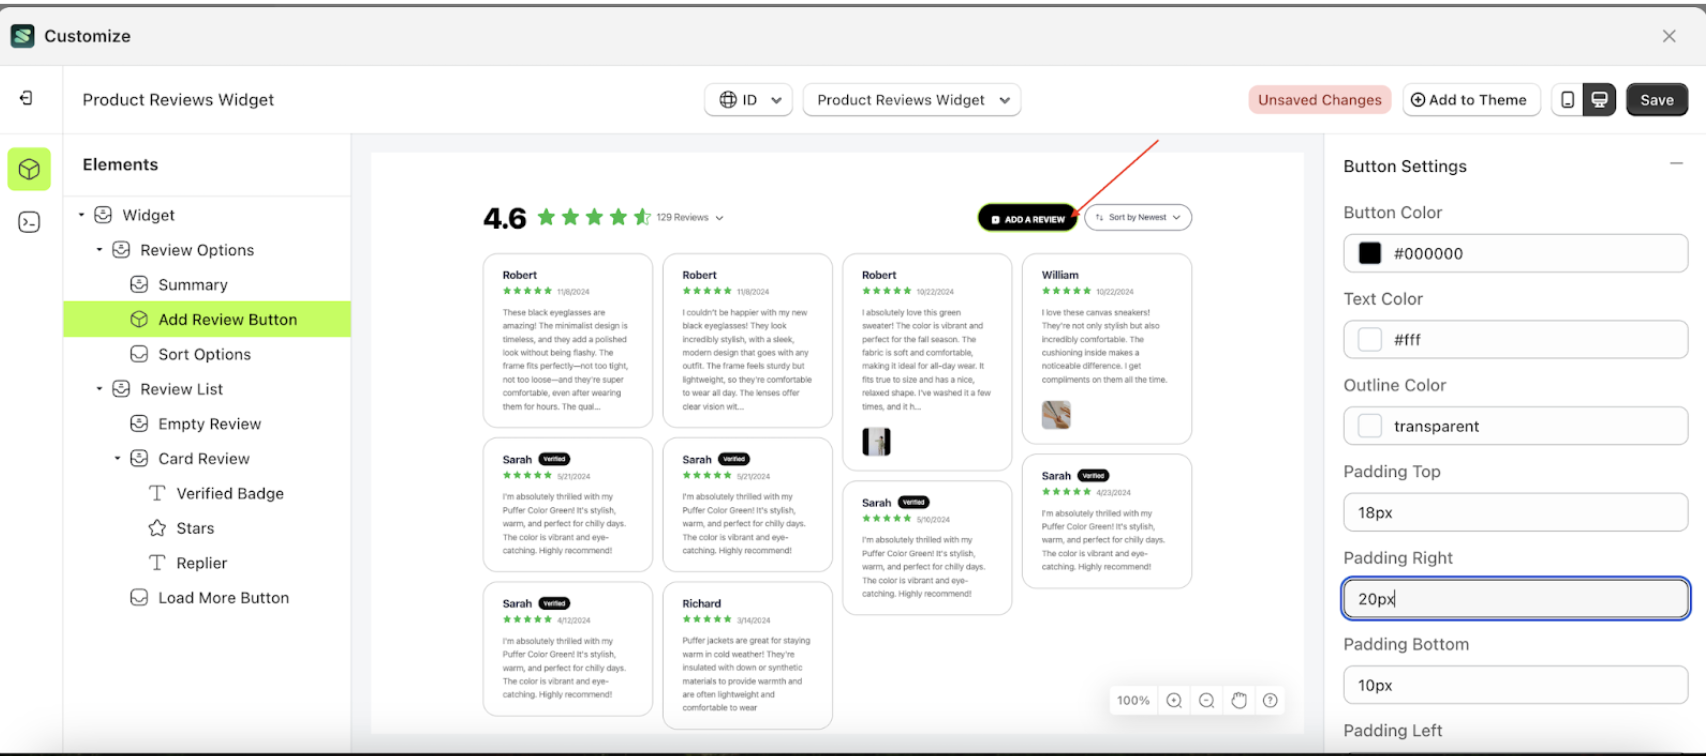Click the Verified Badge text icon
Viewport: 1706px width, 756px height.
(157, 493)
